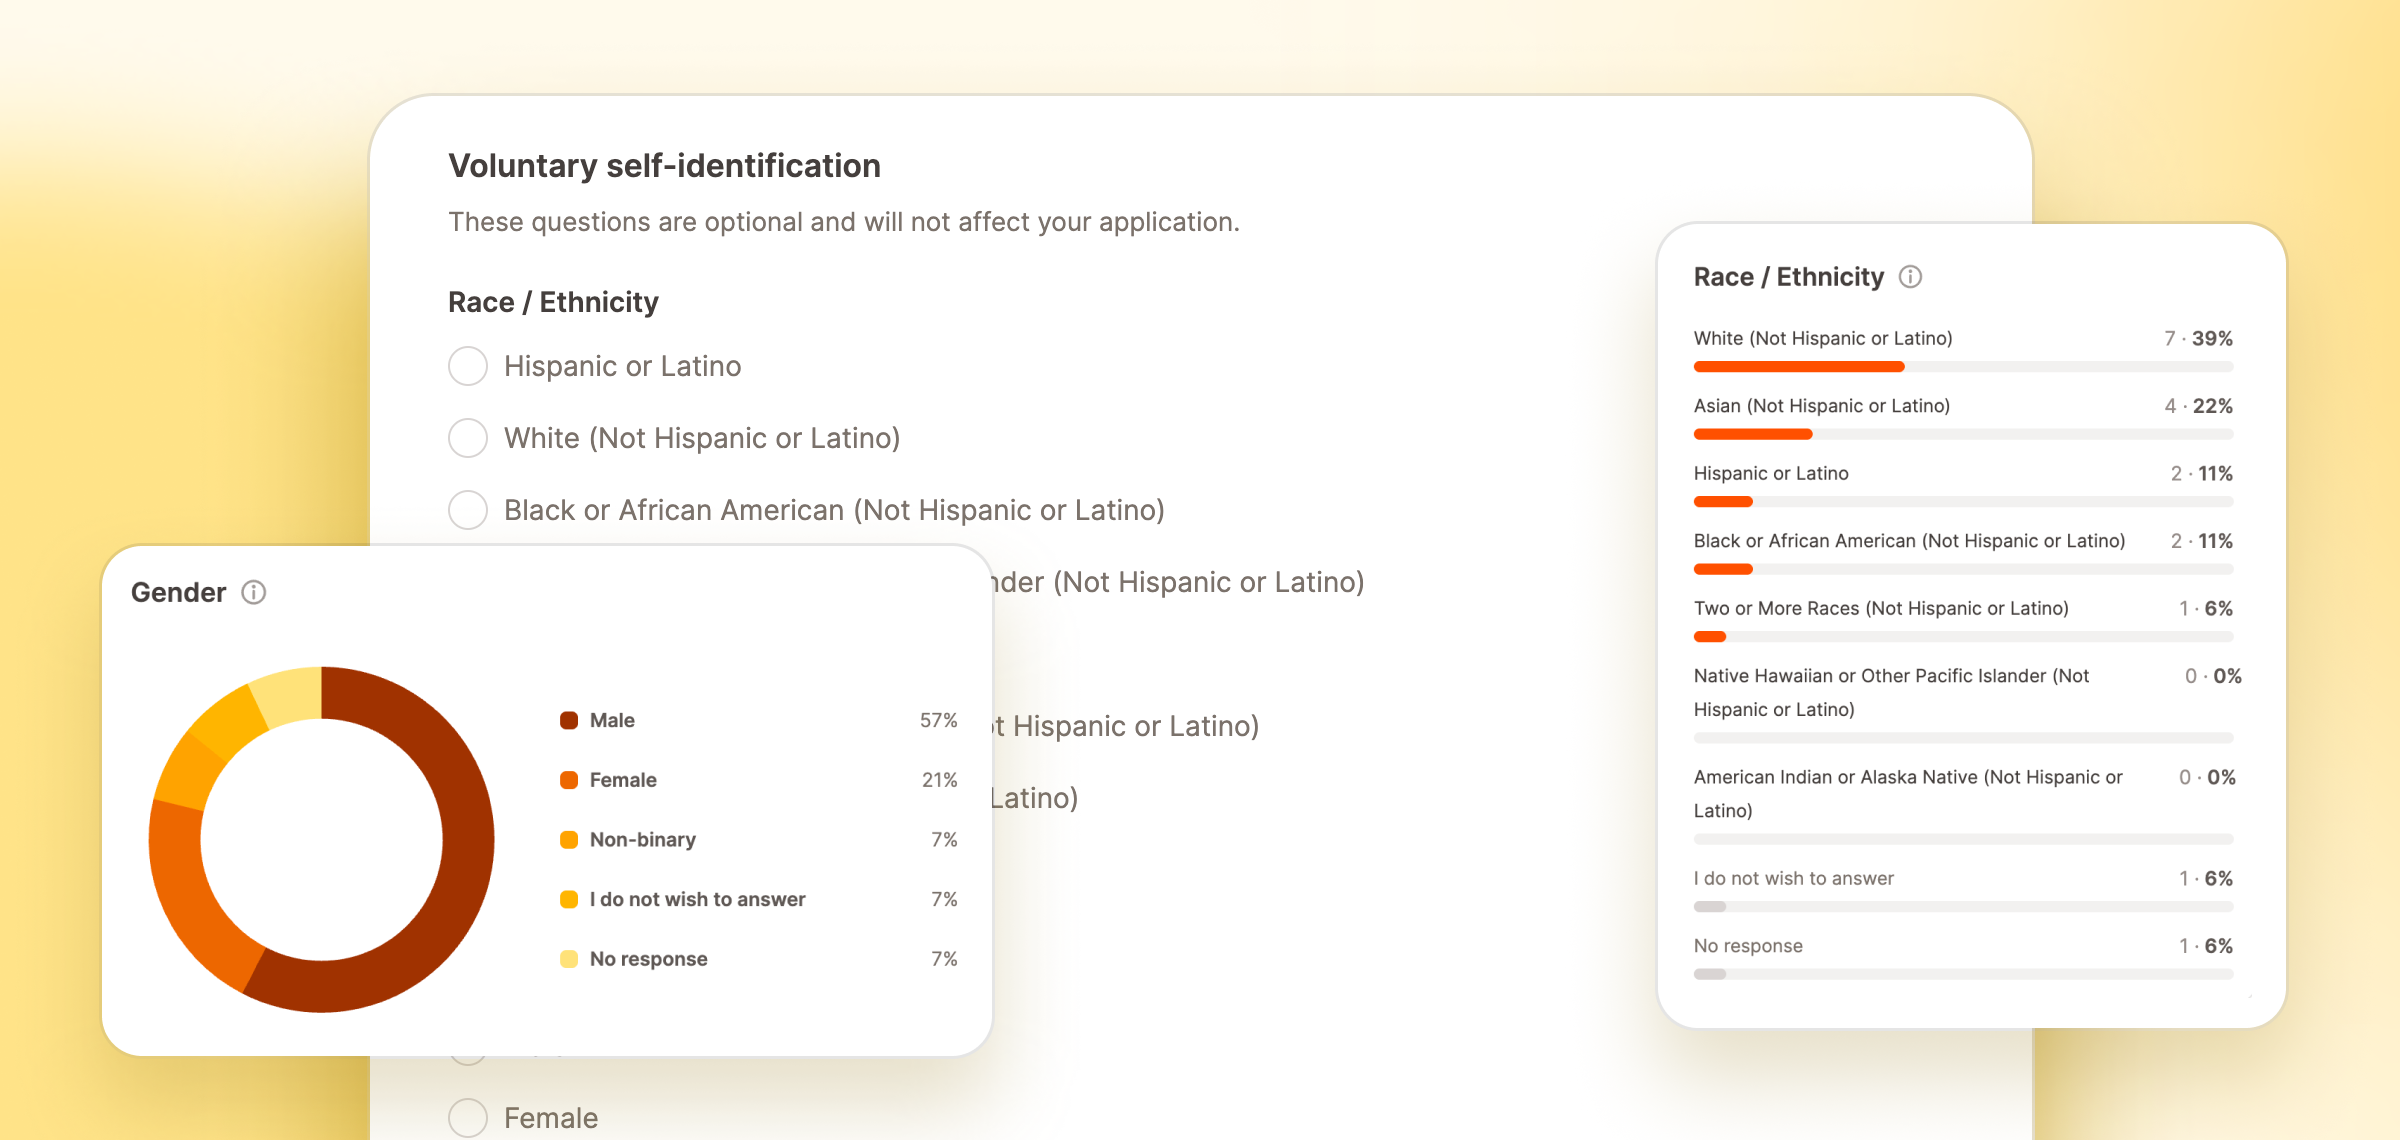Screen dimensions: 2400x1140
Task: Click 'White (Not Hispanic or Latino)' row in stats card
Action: tap(1822, 338)
